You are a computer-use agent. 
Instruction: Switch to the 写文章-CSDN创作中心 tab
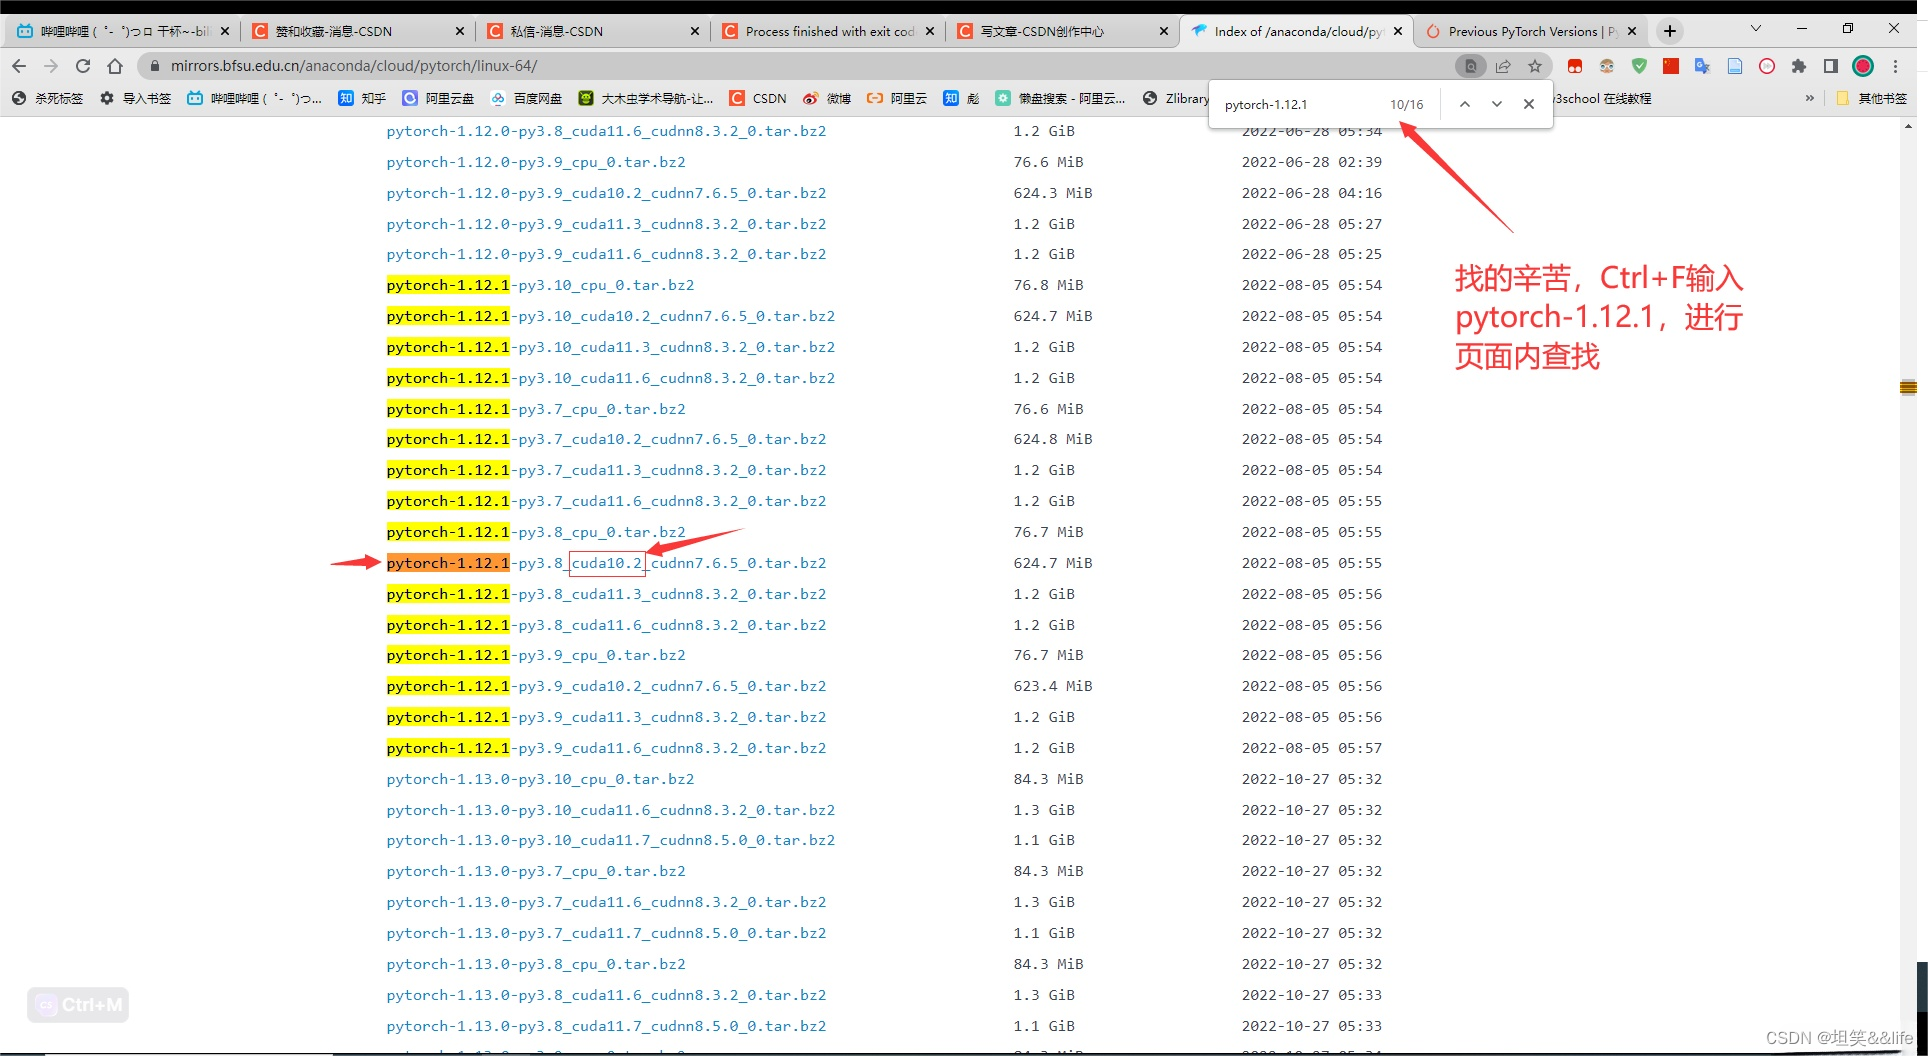tap(1063, 31)
